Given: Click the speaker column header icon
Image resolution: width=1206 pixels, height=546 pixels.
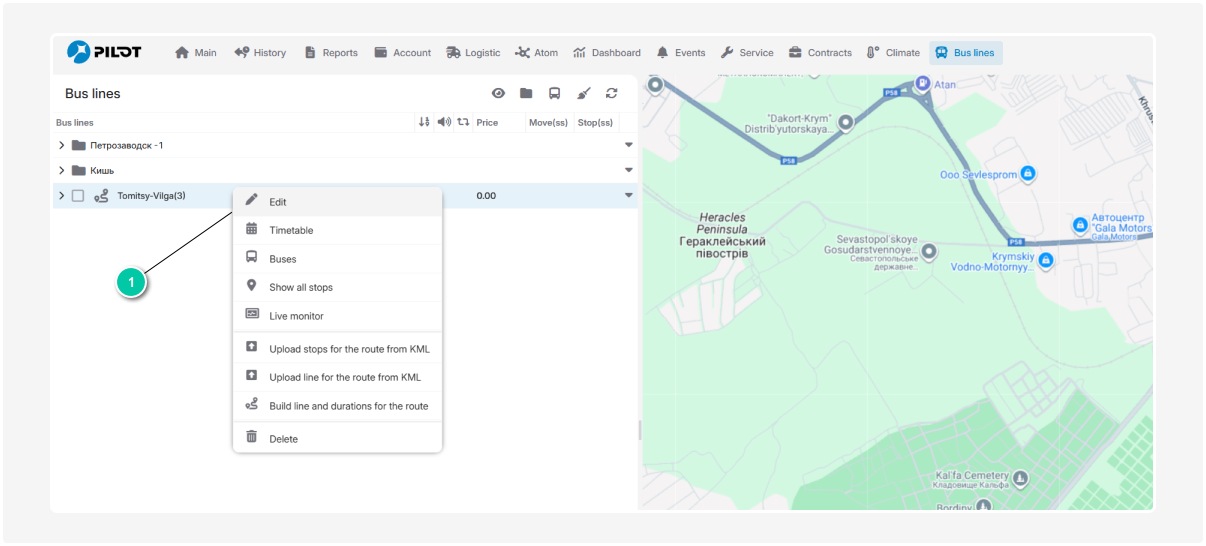Looking at the screenshot, I should point(444,122).
